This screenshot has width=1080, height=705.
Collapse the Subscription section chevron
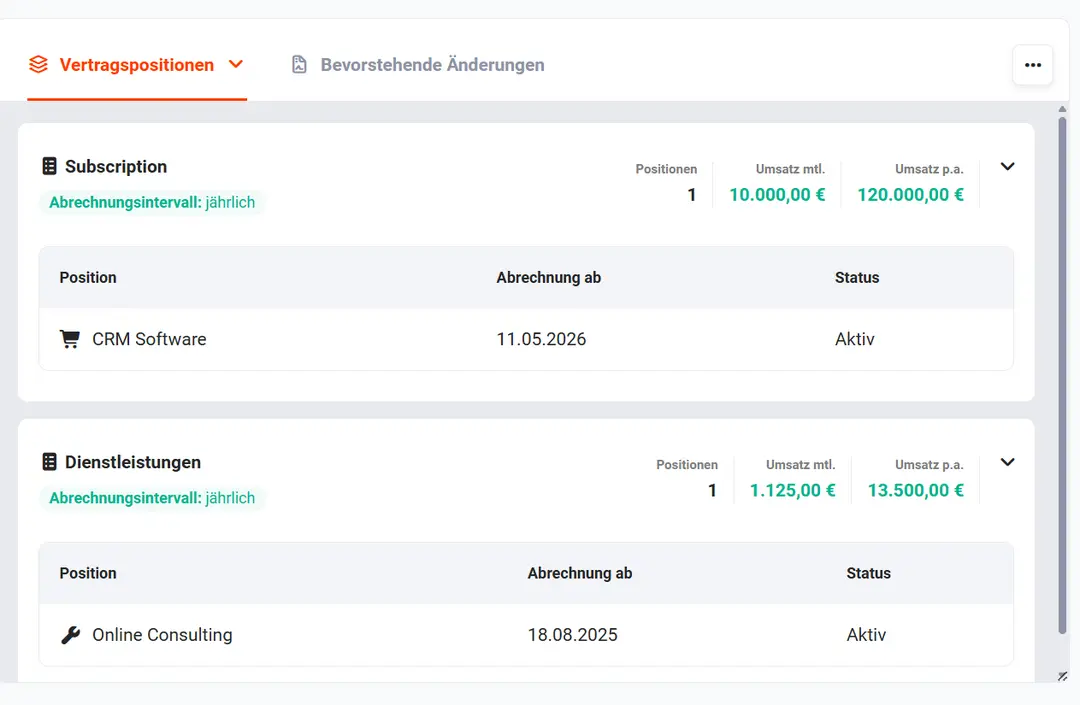point(1007,167)
